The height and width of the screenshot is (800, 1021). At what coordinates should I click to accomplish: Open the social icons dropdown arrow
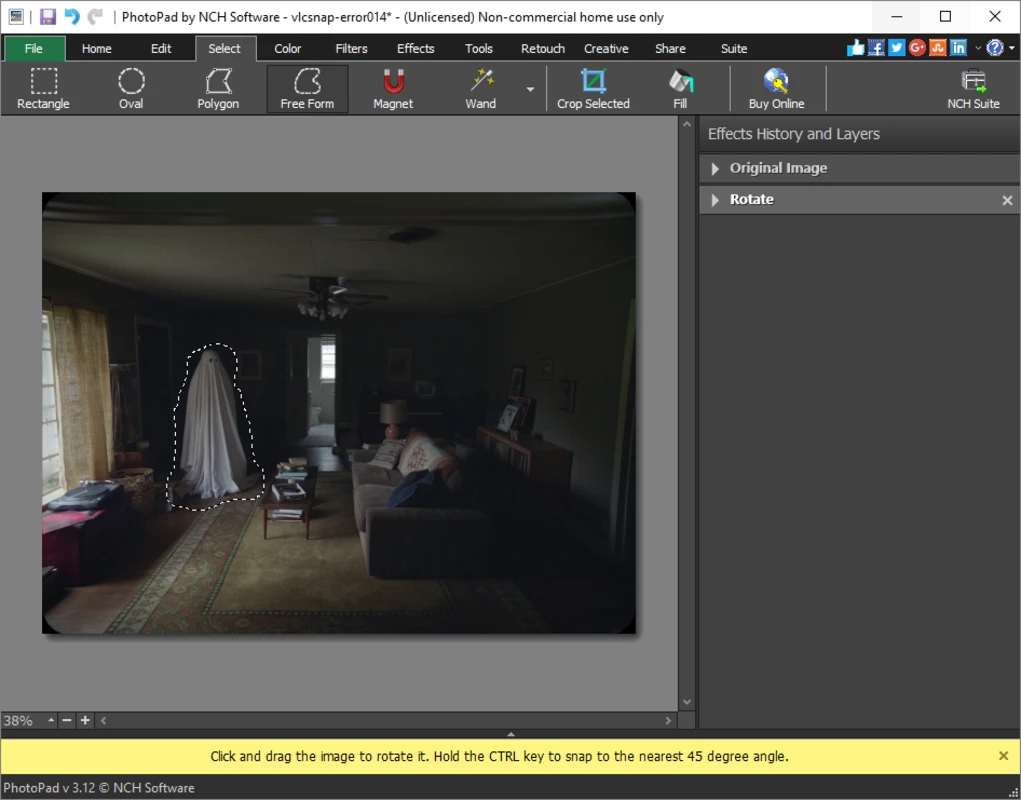point(977,48)
